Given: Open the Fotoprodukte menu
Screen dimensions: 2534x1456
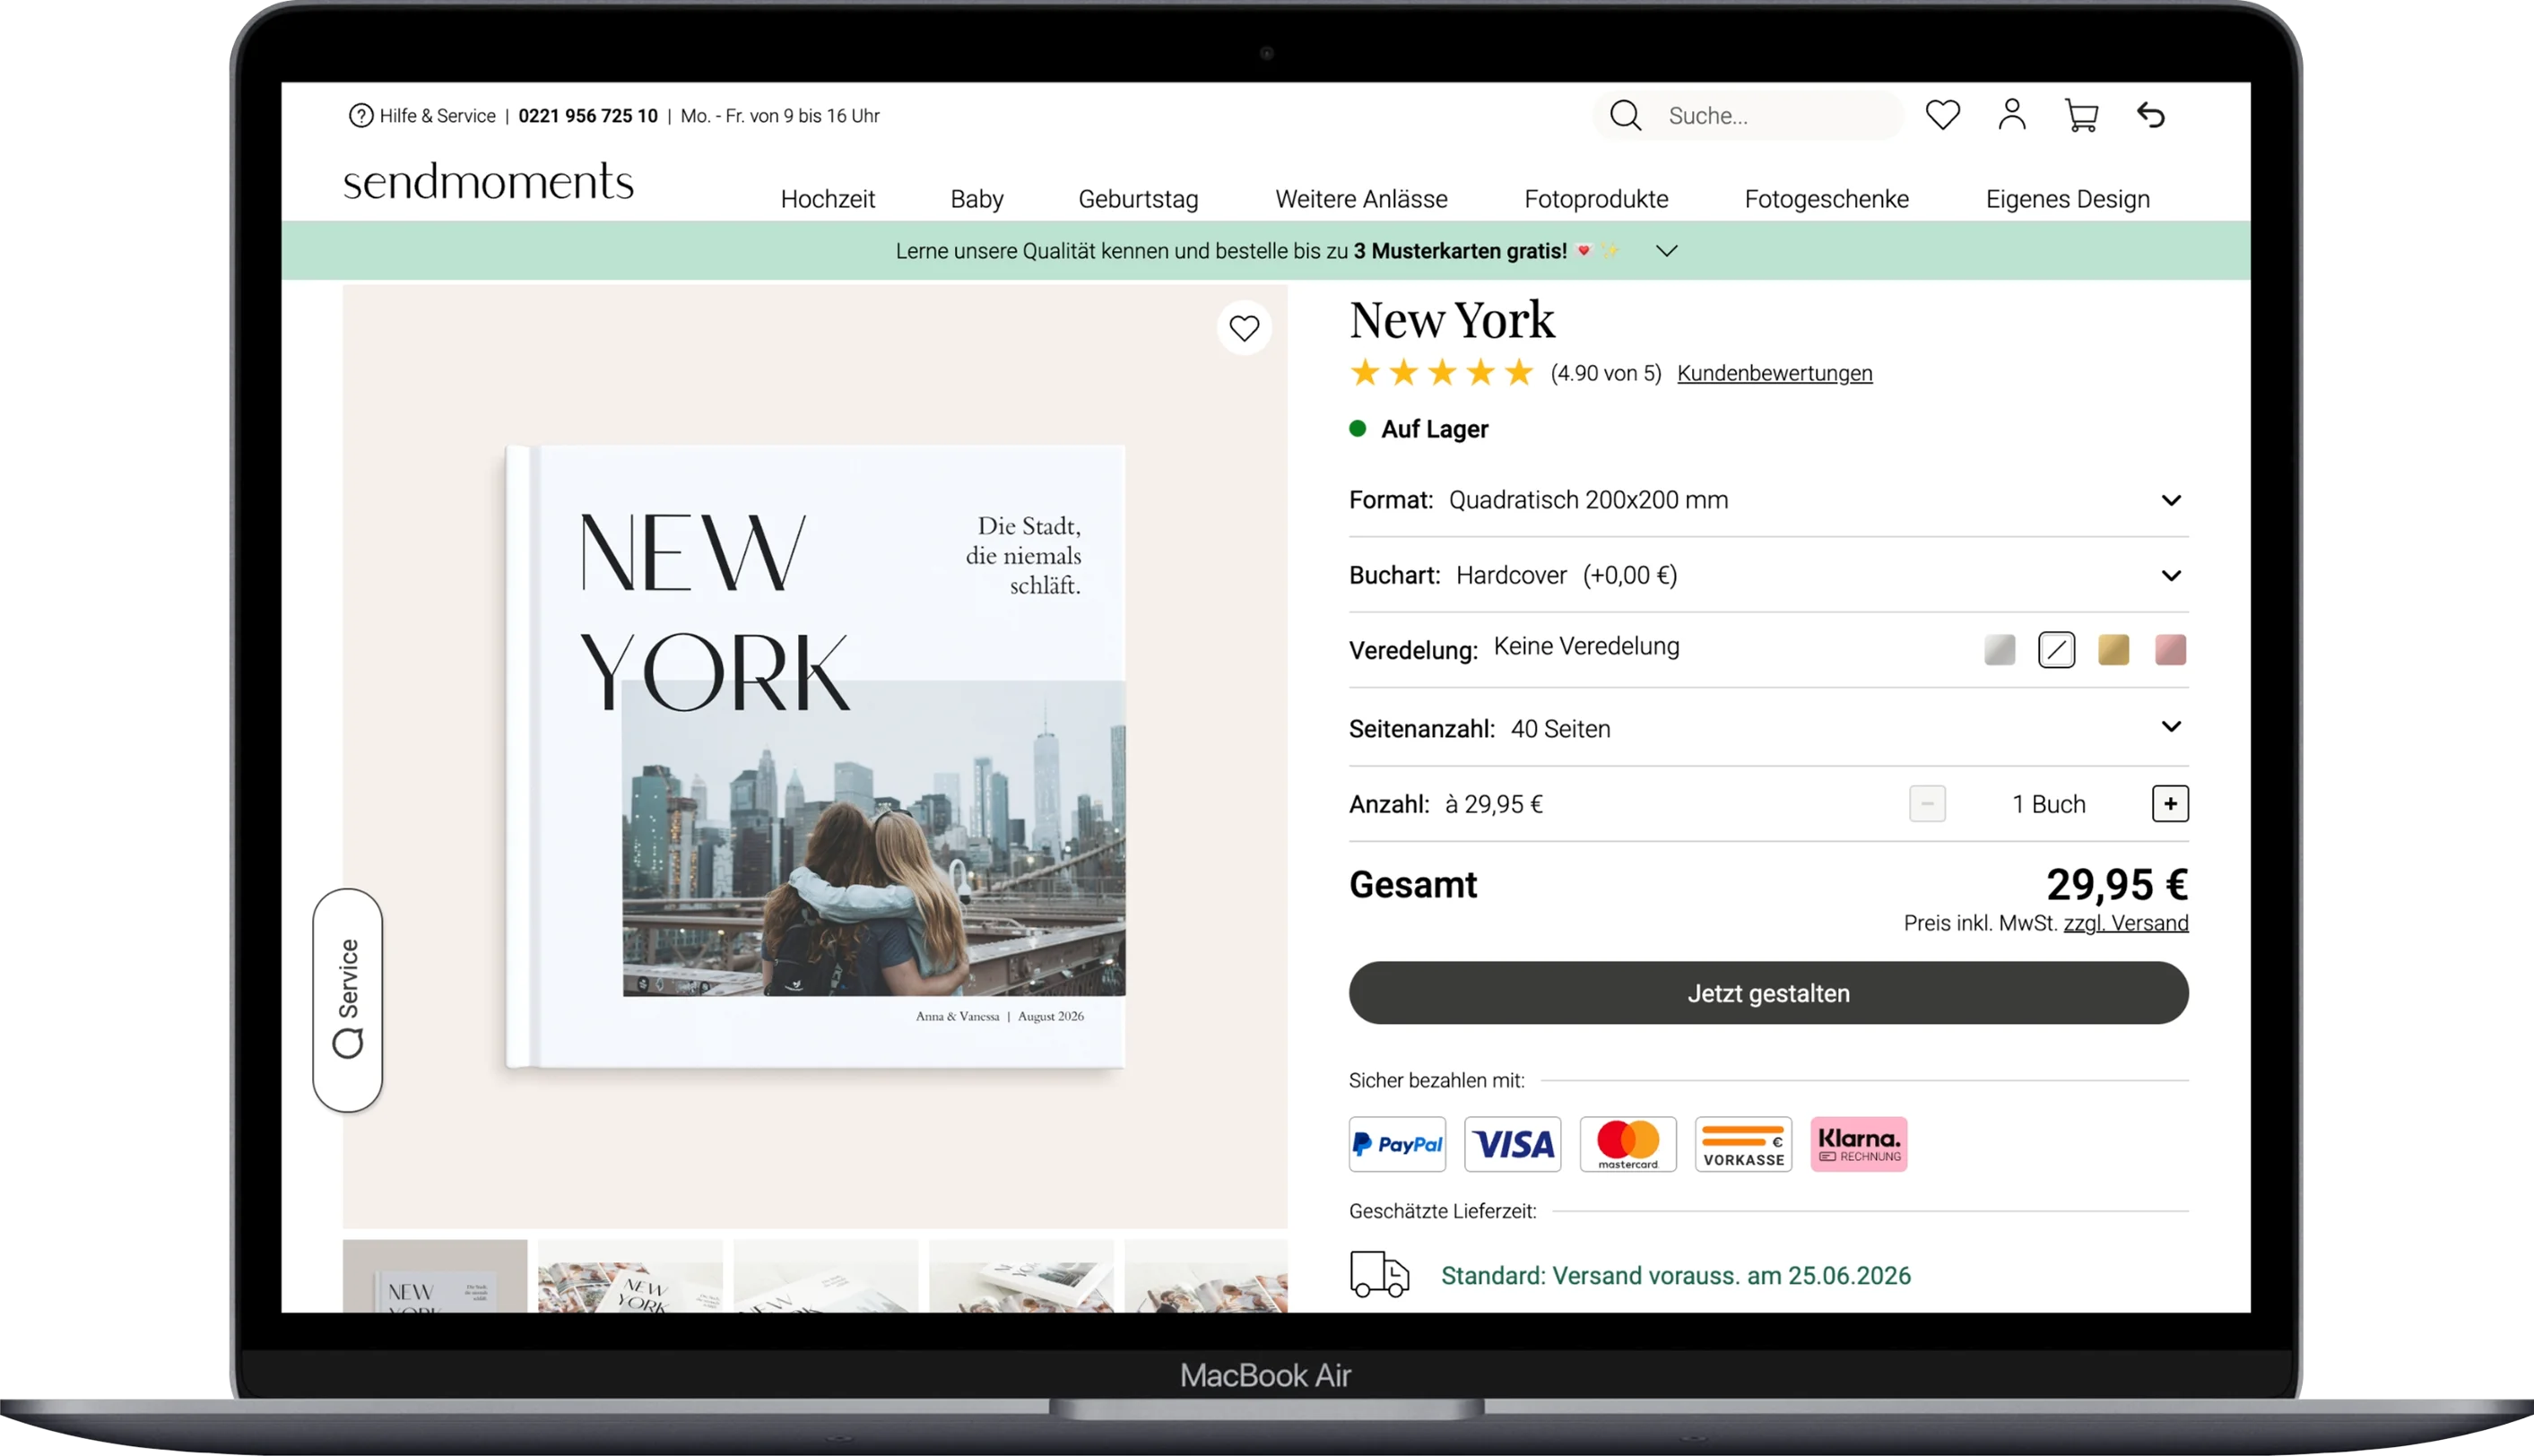Looking at the screenshot, I should (1596, 199).
